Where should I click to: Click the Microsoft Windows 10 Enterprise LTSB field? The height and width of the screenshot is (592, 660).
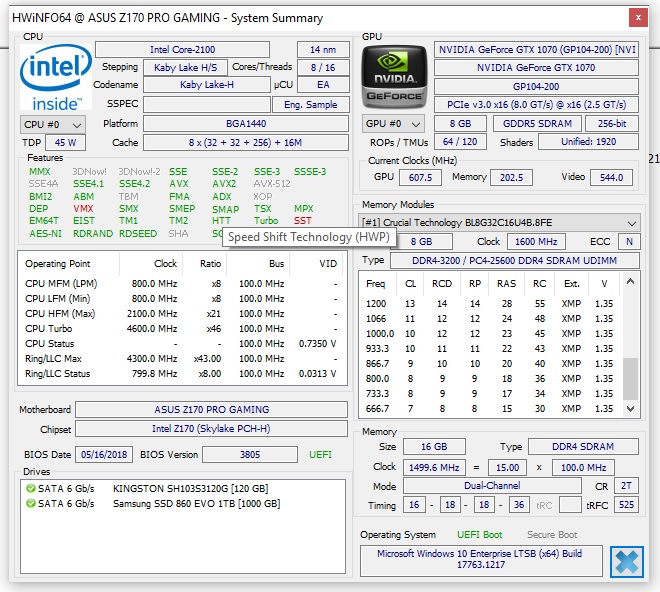click(x=481, y=559)
